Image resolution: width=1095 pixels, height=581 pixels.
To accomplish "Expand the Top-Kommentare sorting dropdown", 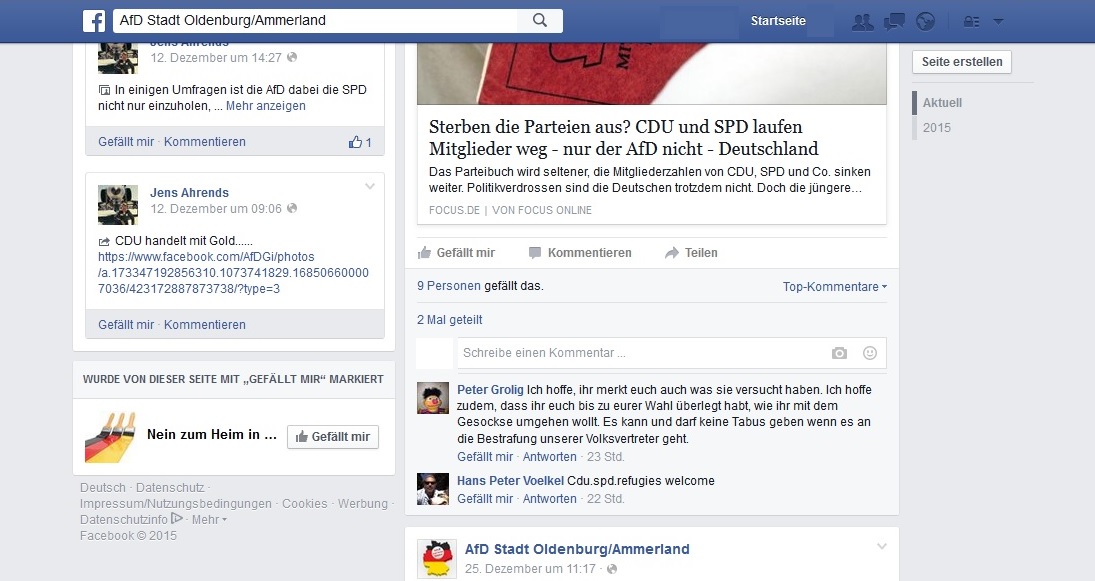I will pyautogui.click(x=834, y=287).
